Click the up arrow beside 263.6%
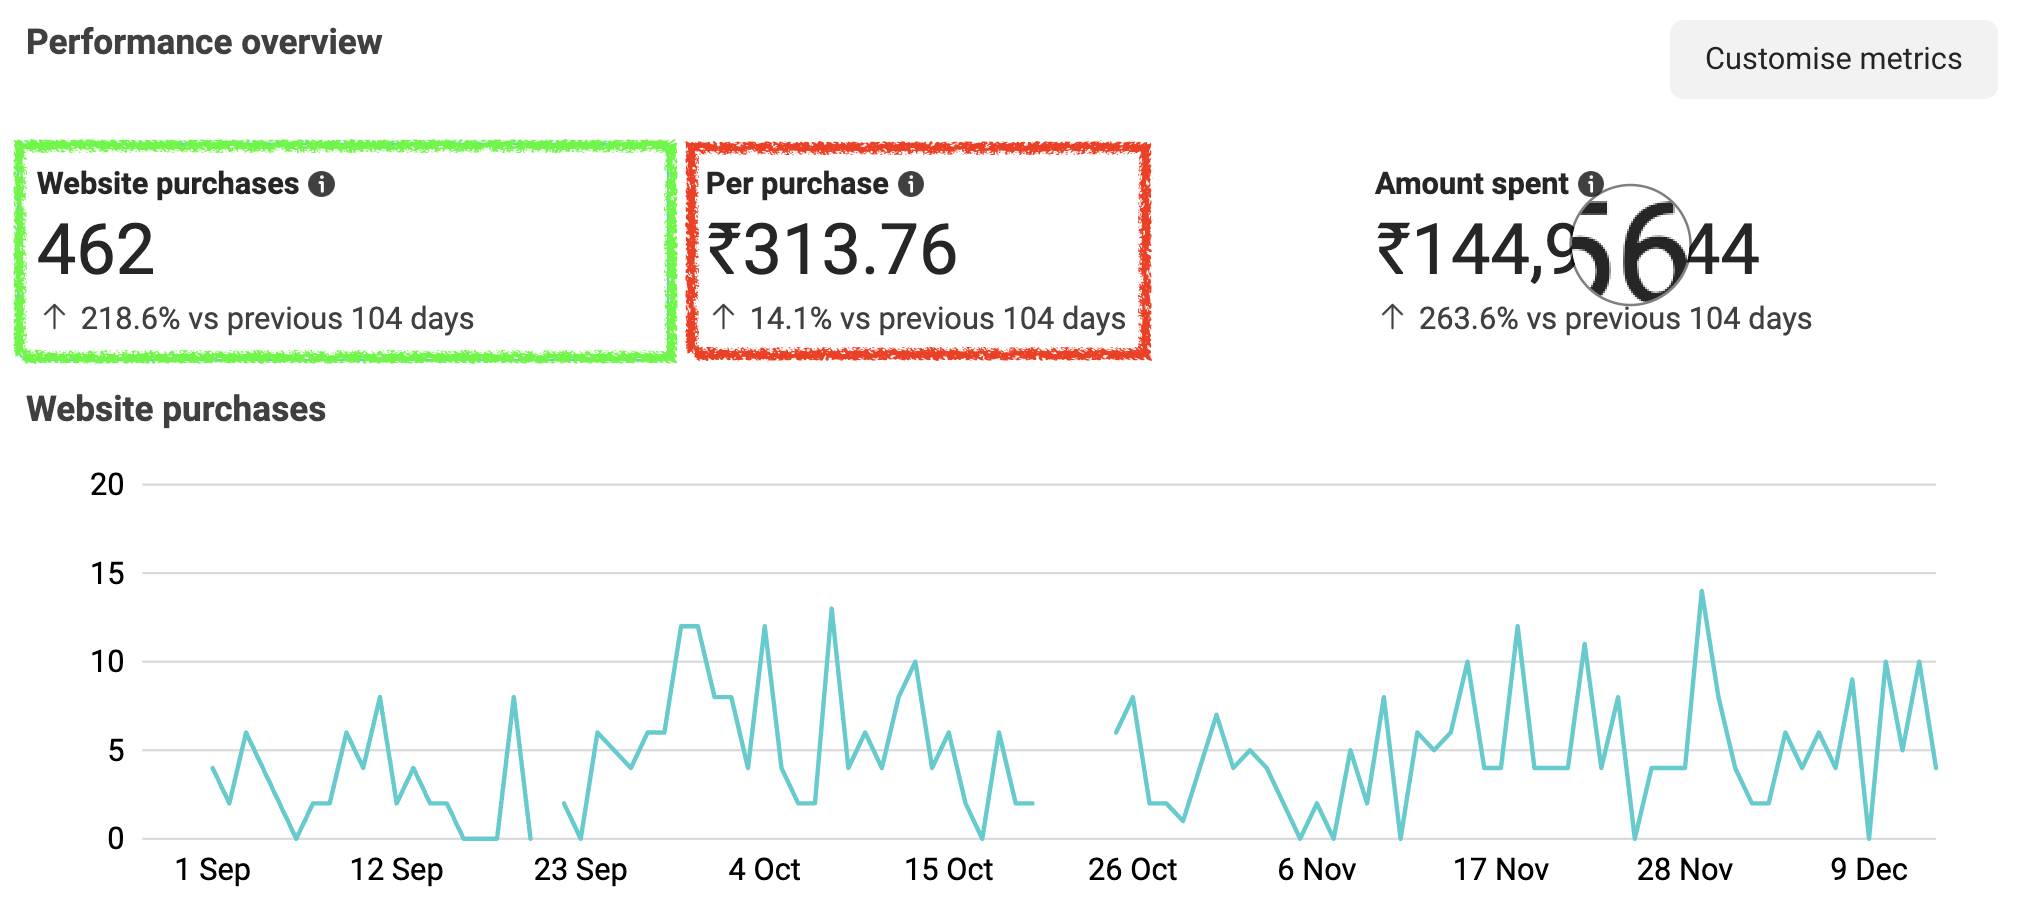The width and height of the screenshot is (2026, 918). click(x=1392, y=318)
